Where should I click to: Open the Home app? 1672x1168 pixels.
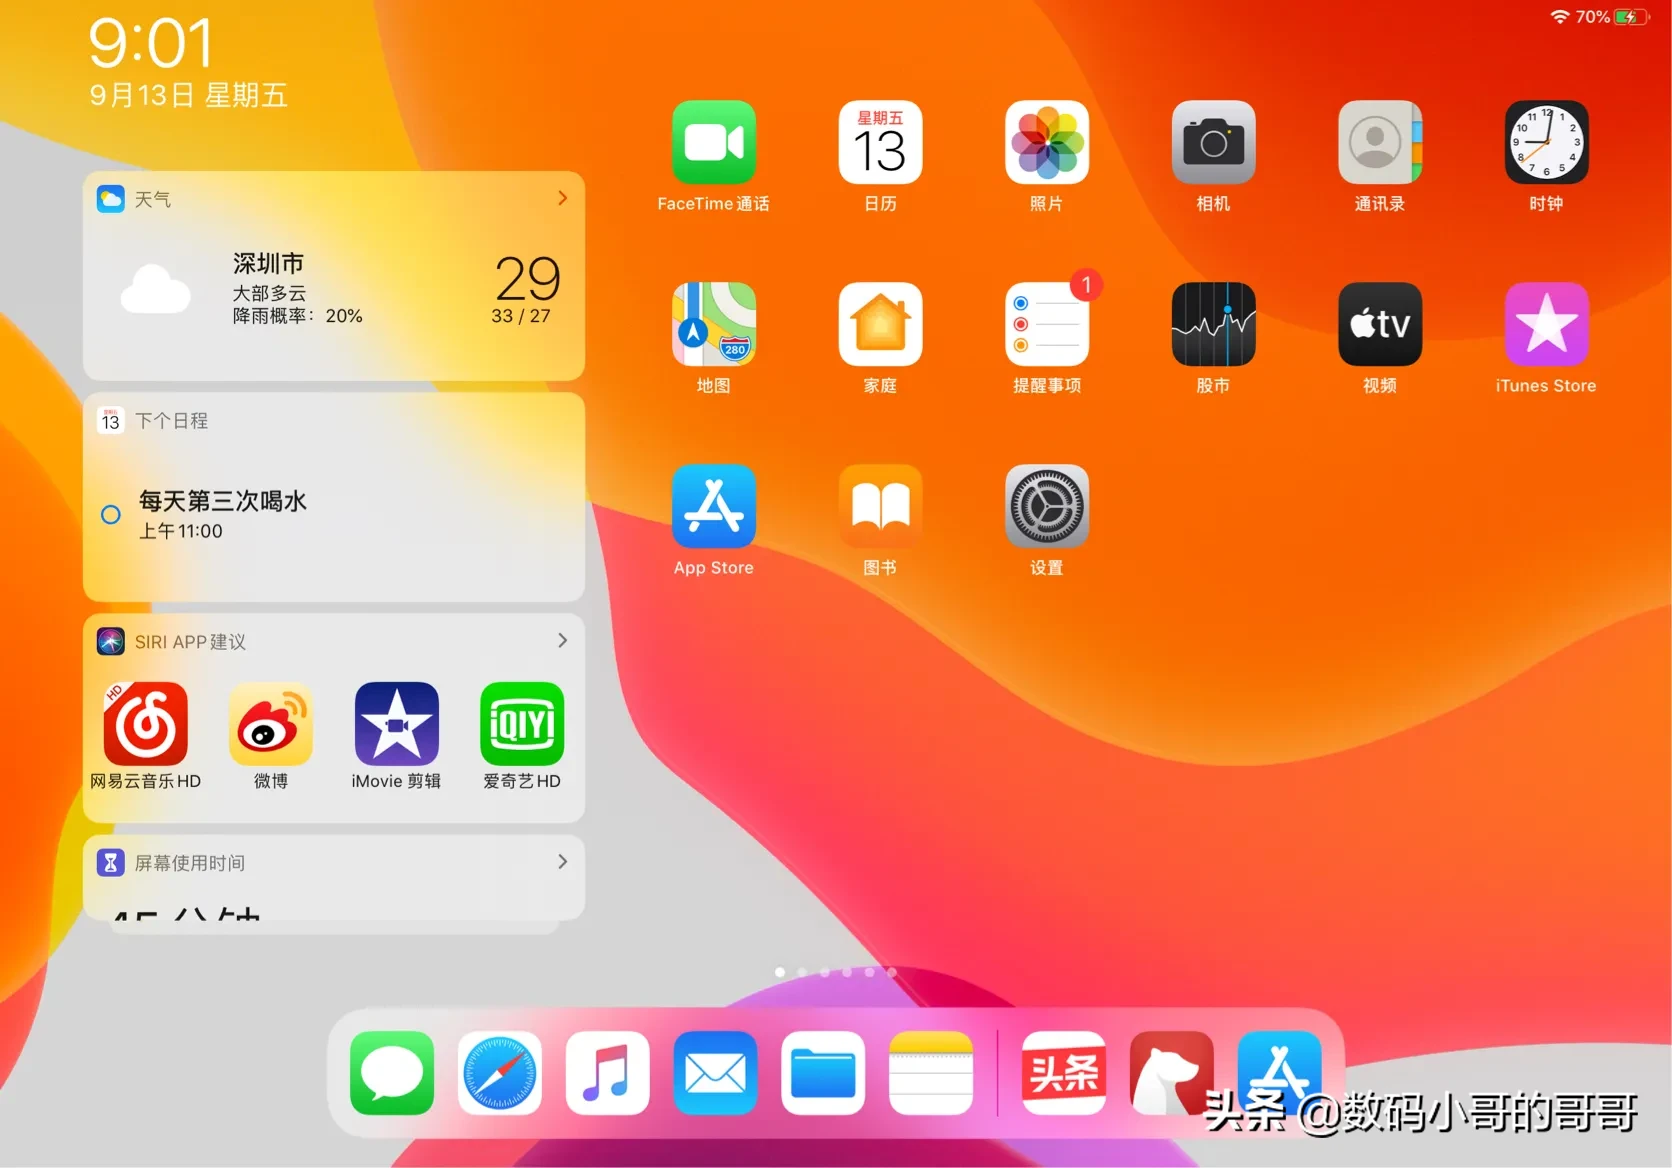tap(880, 324)
